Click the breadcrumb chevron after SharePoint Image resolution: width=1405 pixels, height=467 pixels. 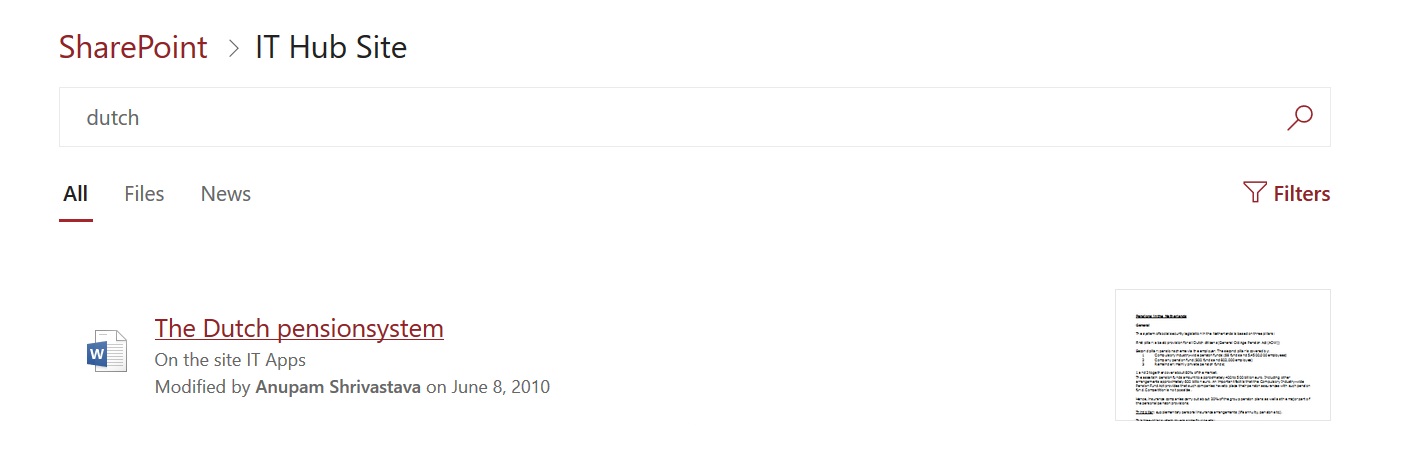pos(234,48)
